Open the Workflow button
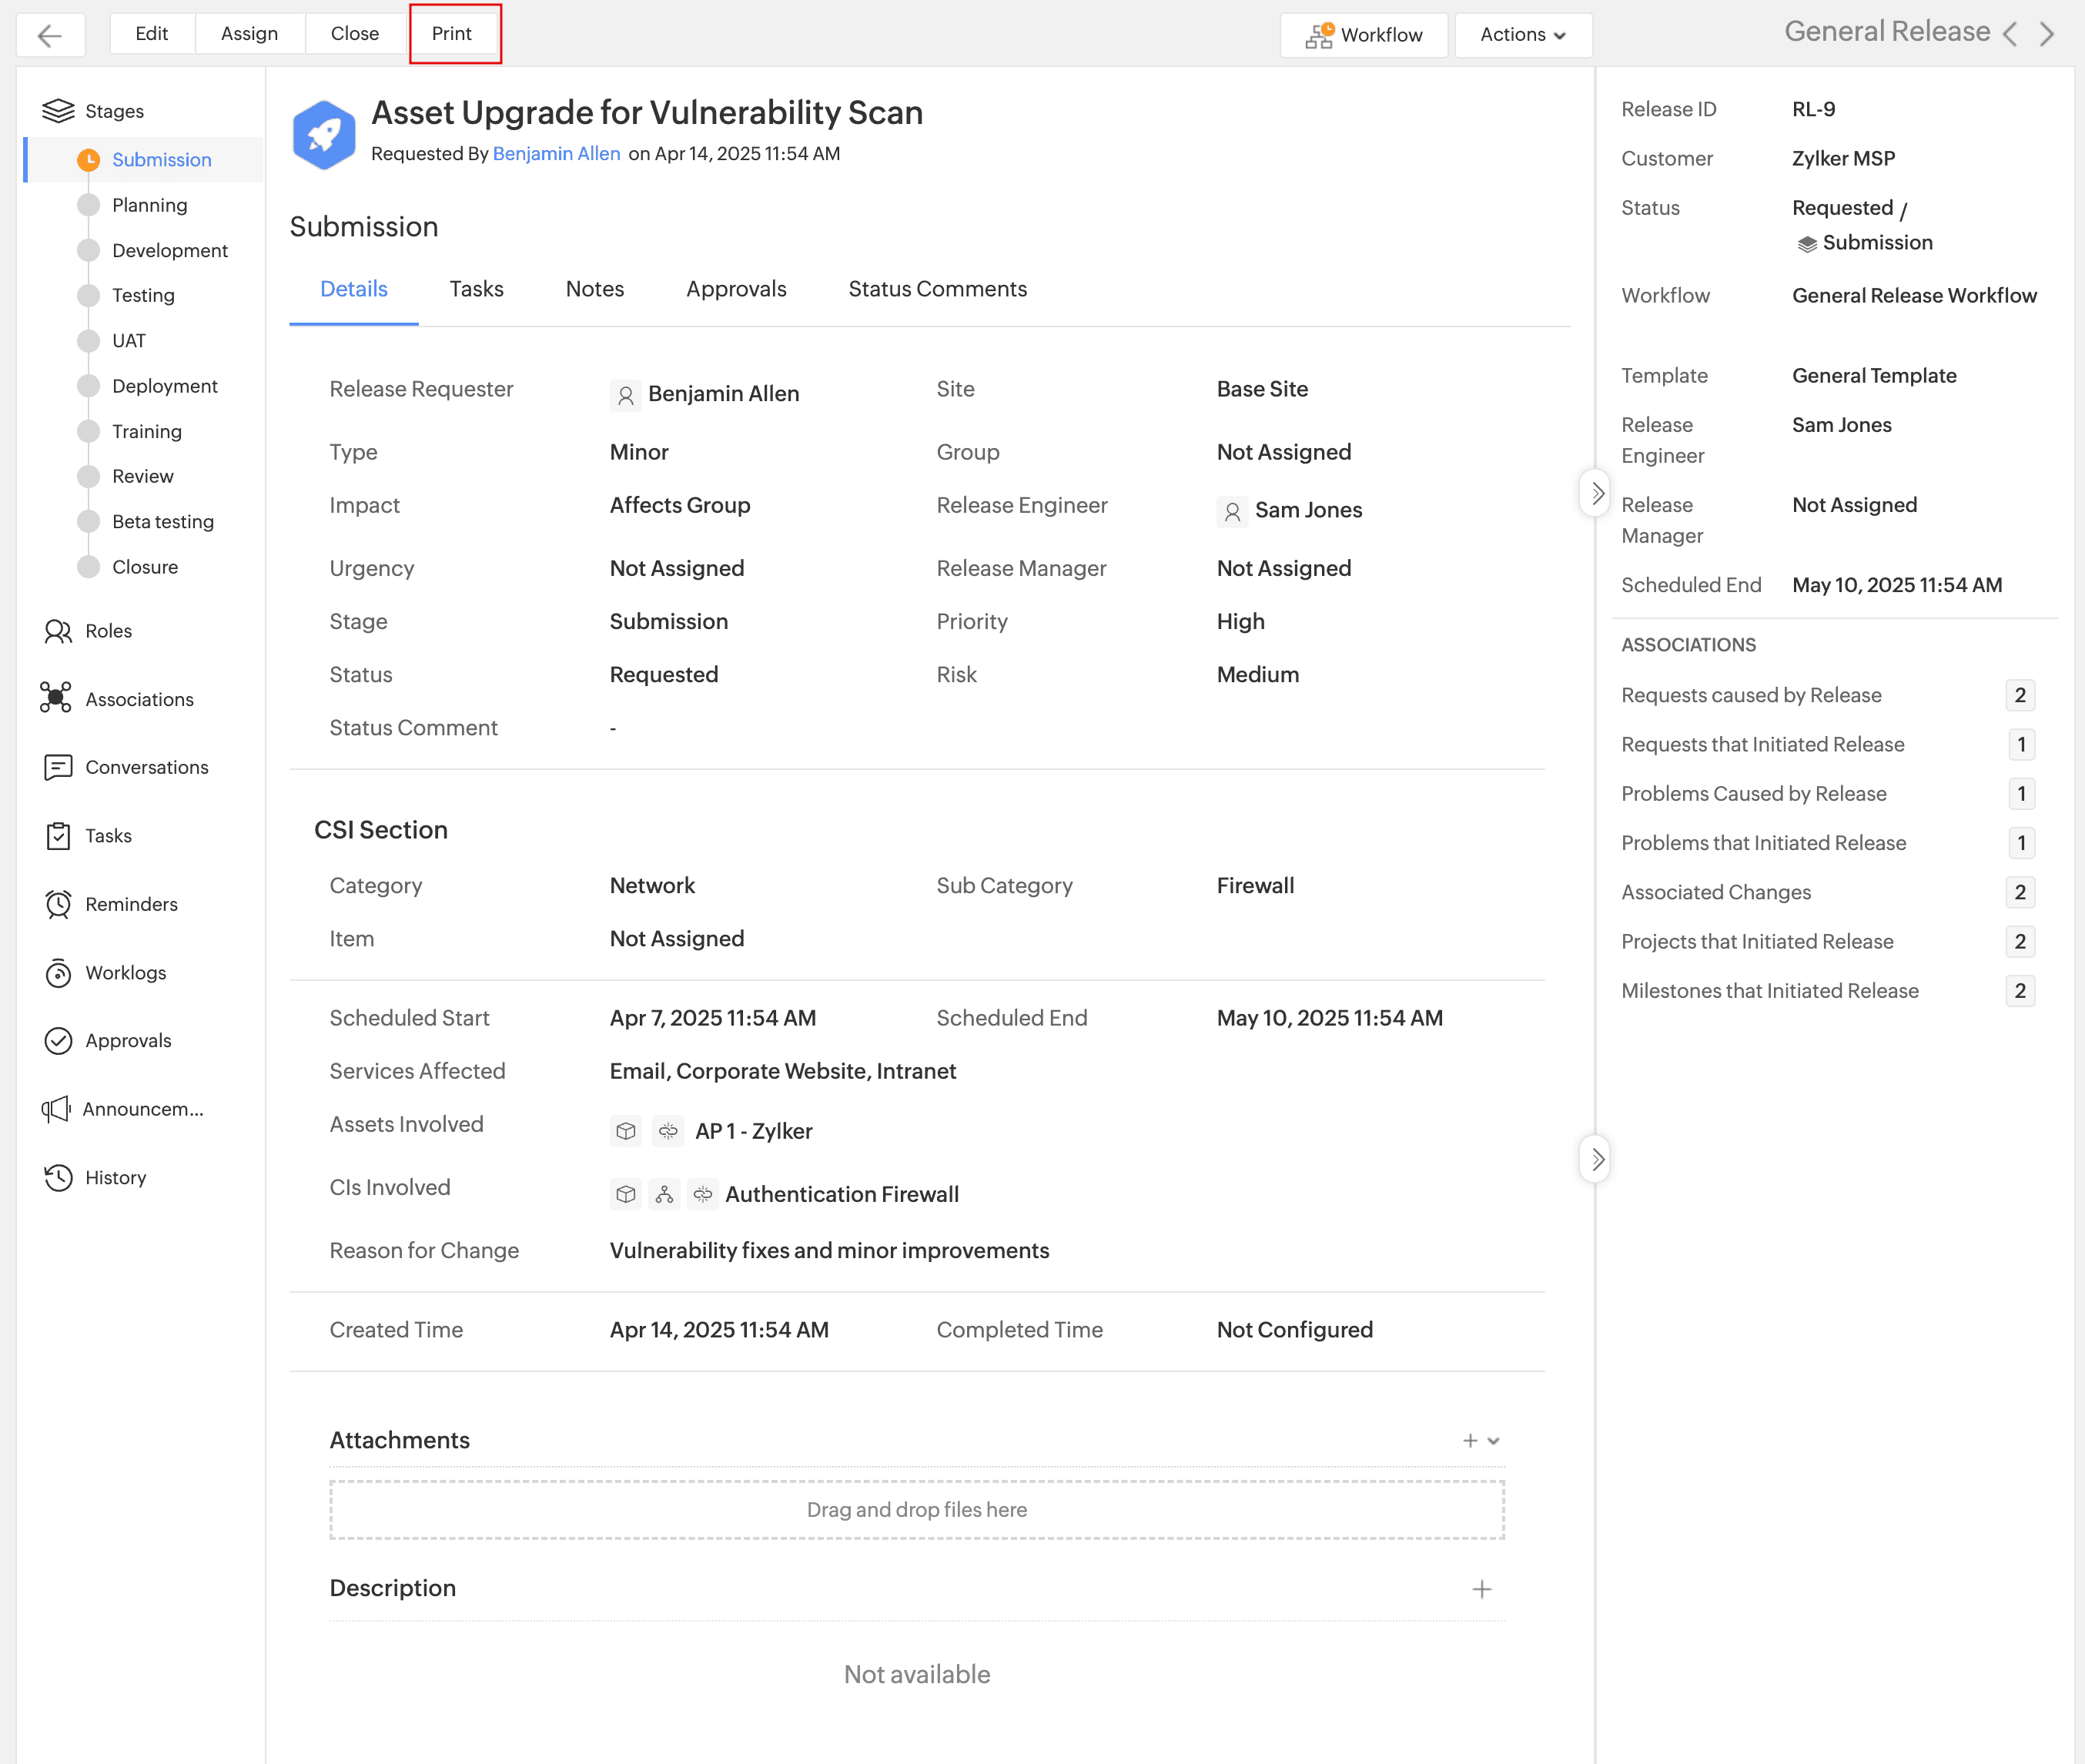Screen dimensions: 2085x1764 point(1363,35)
